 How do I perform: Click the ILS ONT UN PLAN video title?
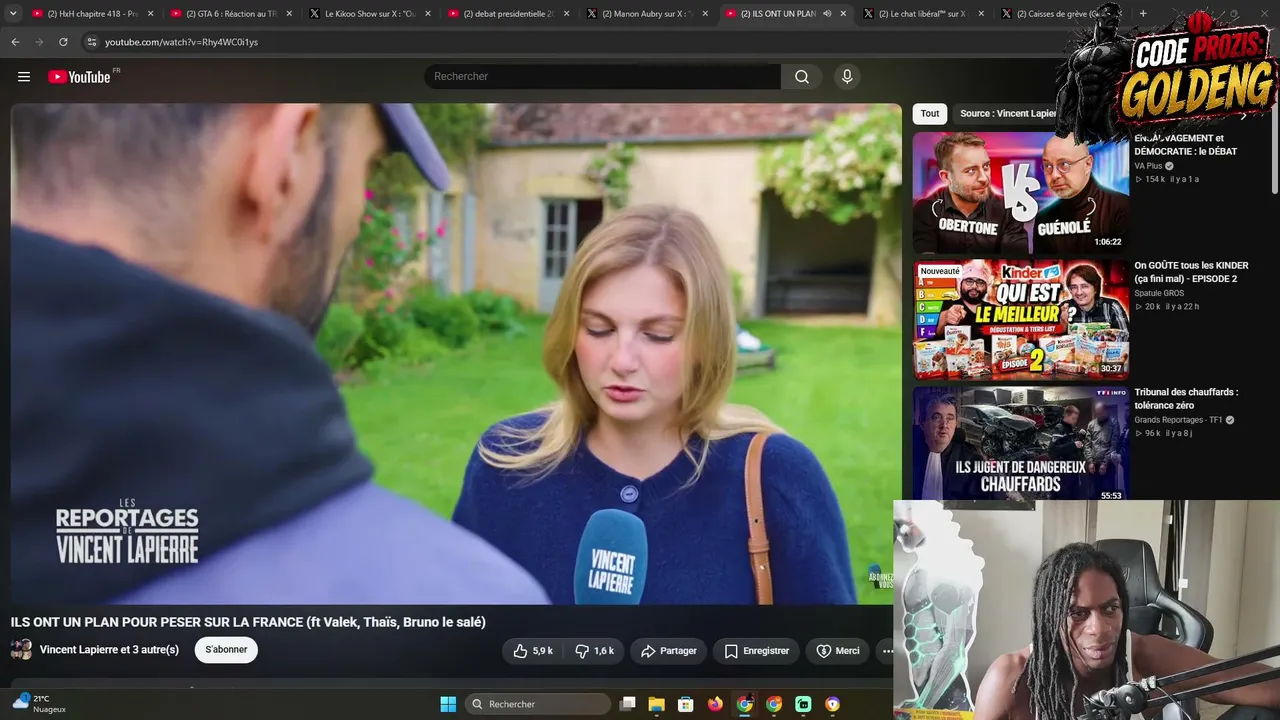click(x=248, y=622)
